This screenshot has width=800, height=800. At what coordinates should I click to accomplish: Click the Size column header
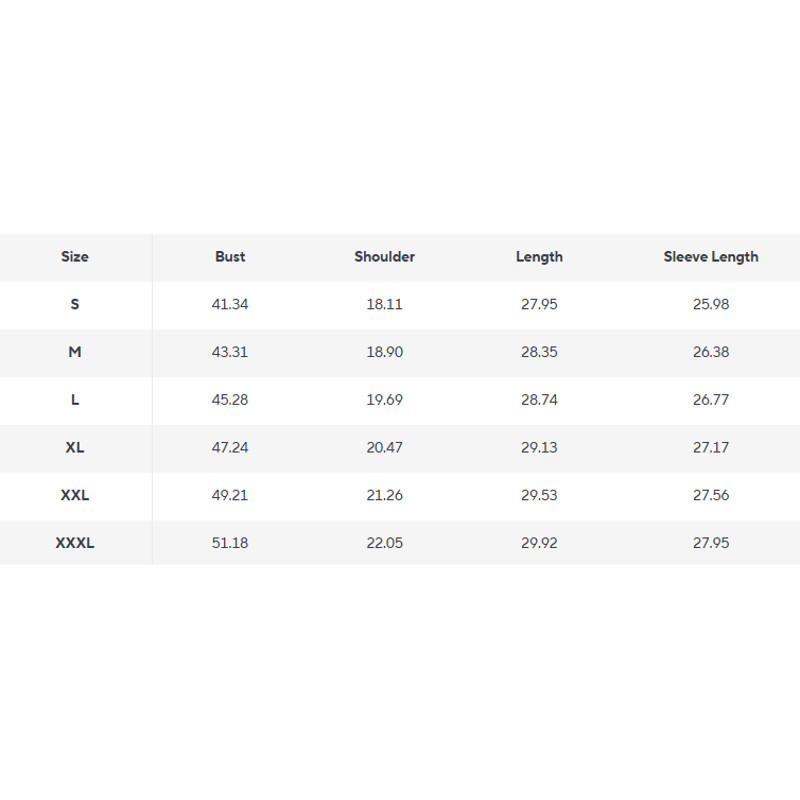coord(75,257)
